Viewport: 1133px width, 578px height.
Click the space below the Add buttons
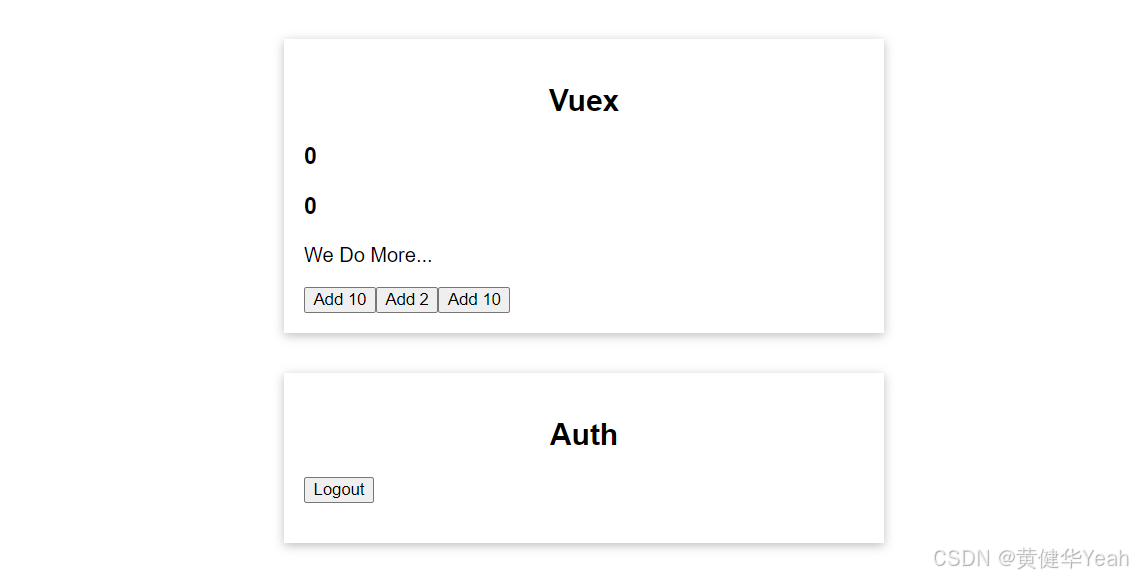click(x=400, y=320)
